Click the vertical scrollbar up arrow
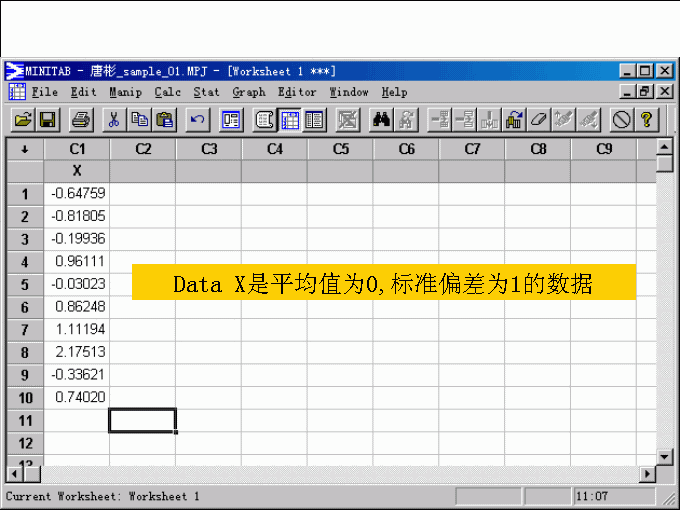The height and width of the screenshot is (510, 680). click(x=664, y=148)
